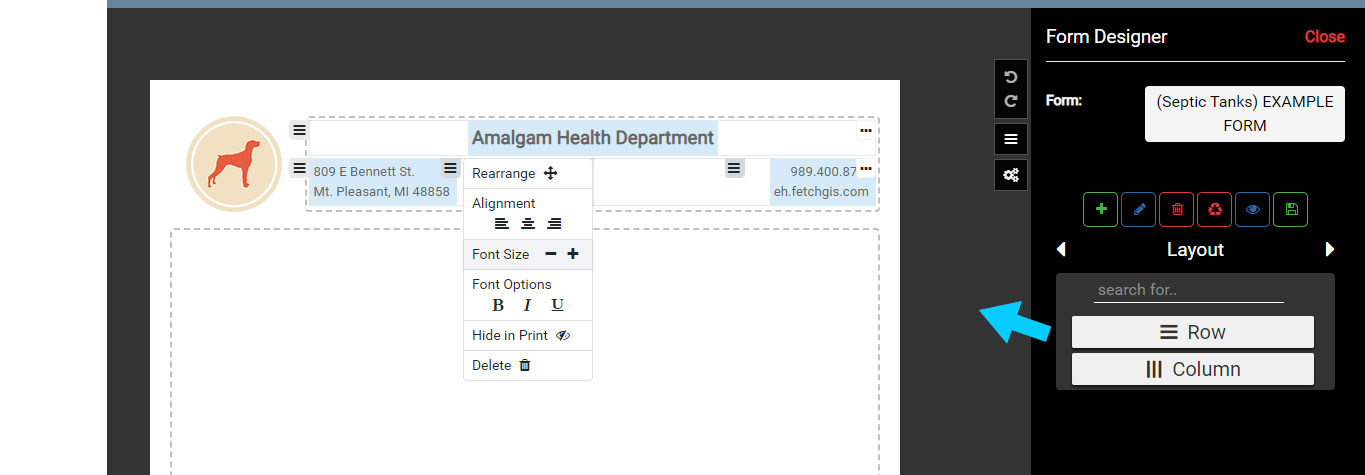The image size is (1365, 475).
Task: Redo the last change
Action: 1011,101
